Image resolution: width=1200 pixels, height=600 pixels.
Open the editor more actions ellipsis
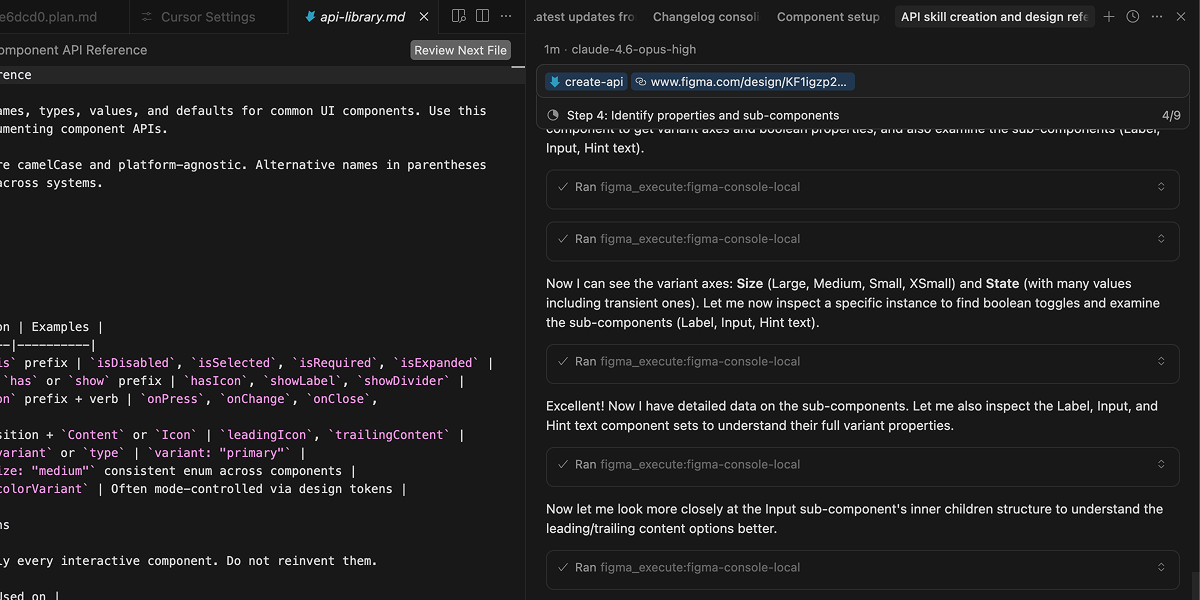[x=507, y=16]
